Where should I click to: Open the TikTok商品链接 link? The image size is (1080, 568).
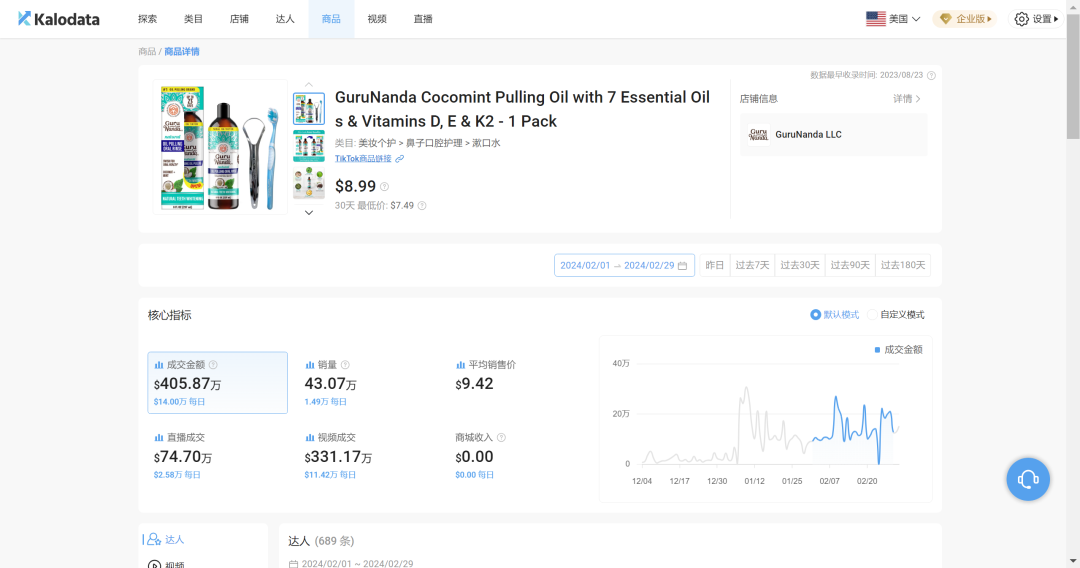(364, 159)
